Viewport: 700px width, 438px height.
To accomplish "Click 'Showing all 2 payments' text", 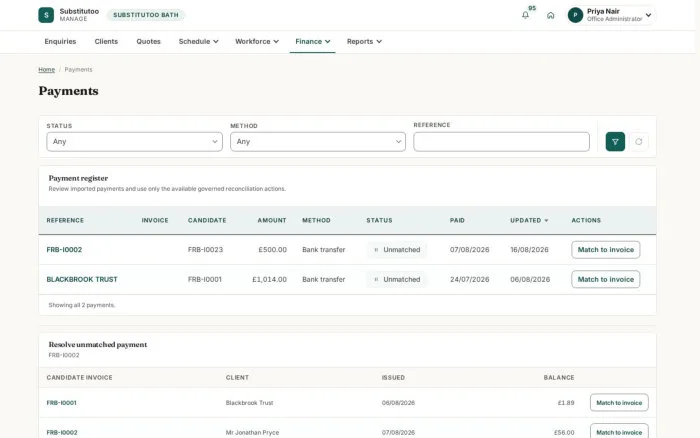I will tap(82, 305).
